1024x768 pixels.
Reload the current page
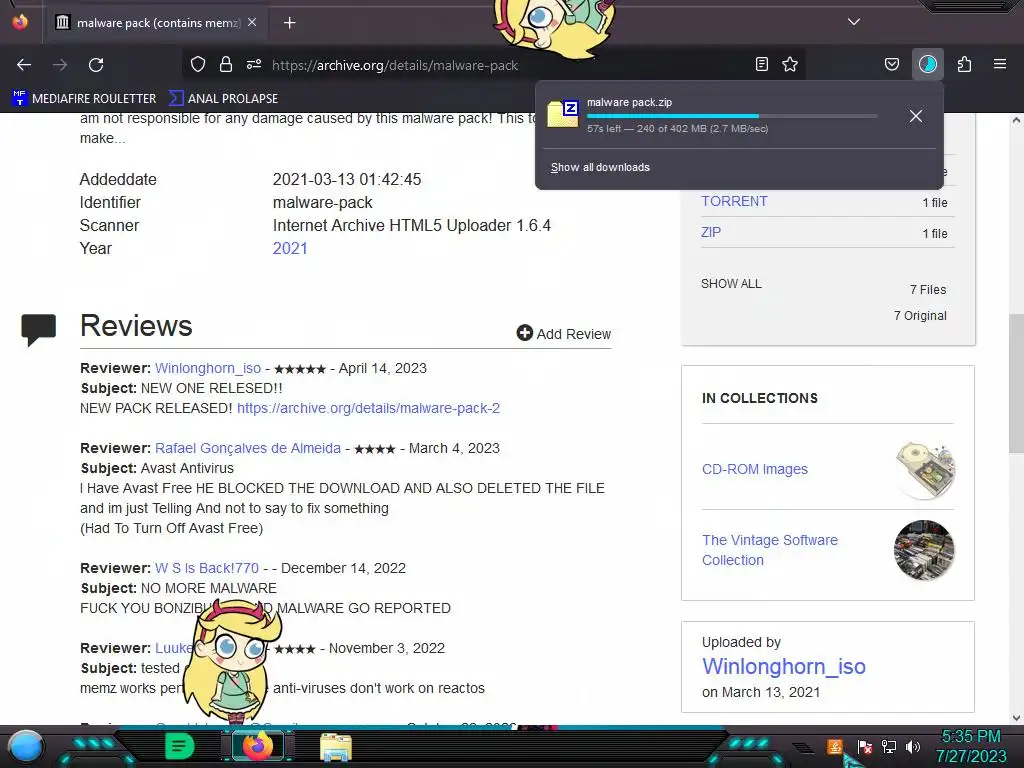96,65
